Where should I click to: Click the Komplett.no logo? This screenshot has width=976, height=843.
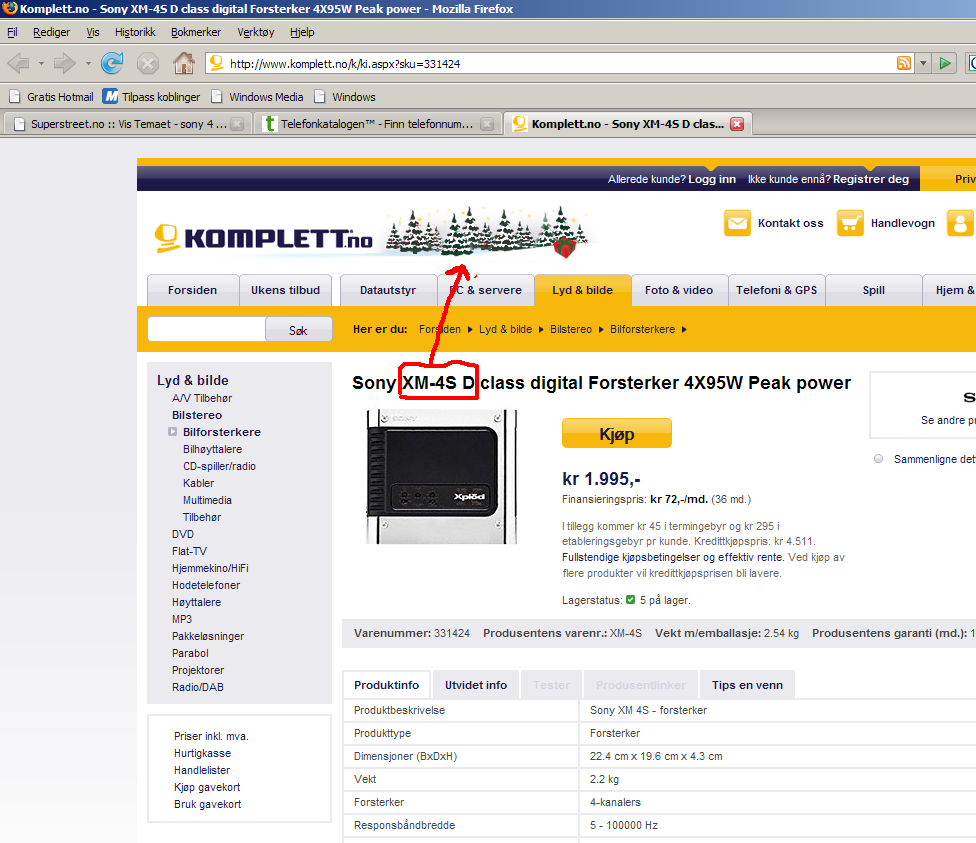[263, 238]
